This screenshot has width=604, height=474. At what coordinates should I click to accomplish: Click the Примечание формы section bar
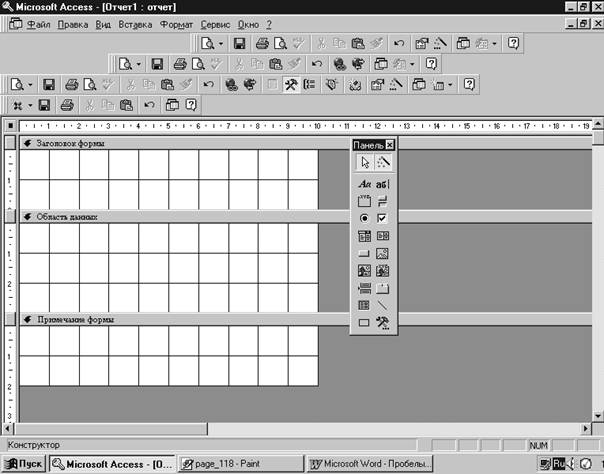pyautogui.click(x=305, y=320)
